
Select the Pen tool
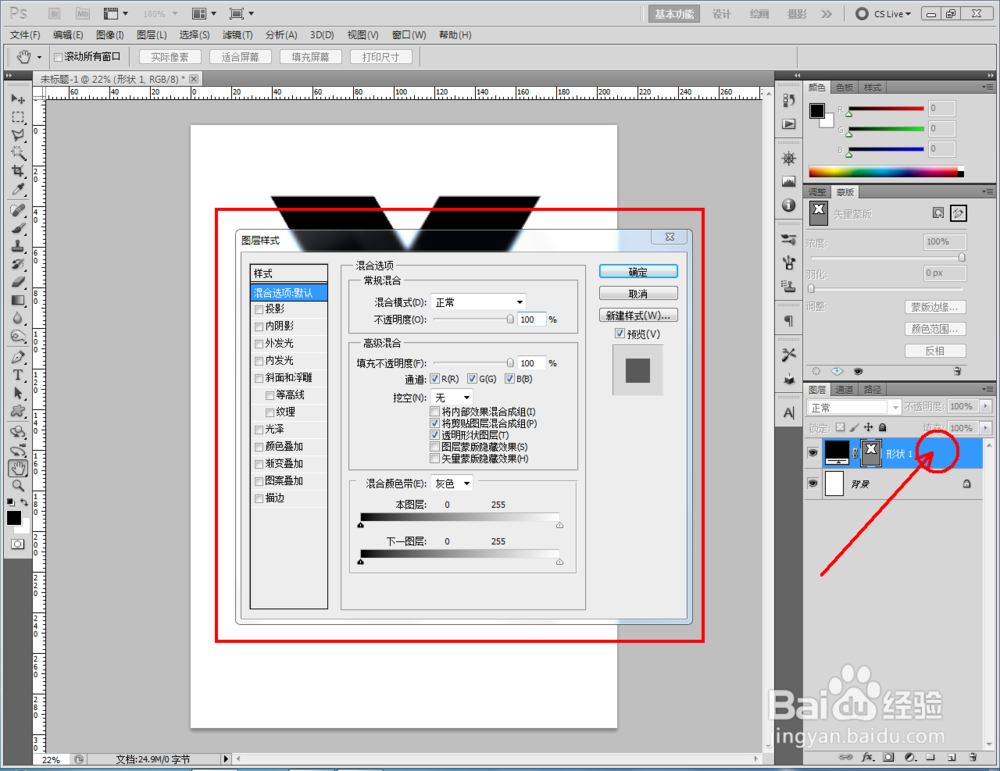tap(18, 357)
